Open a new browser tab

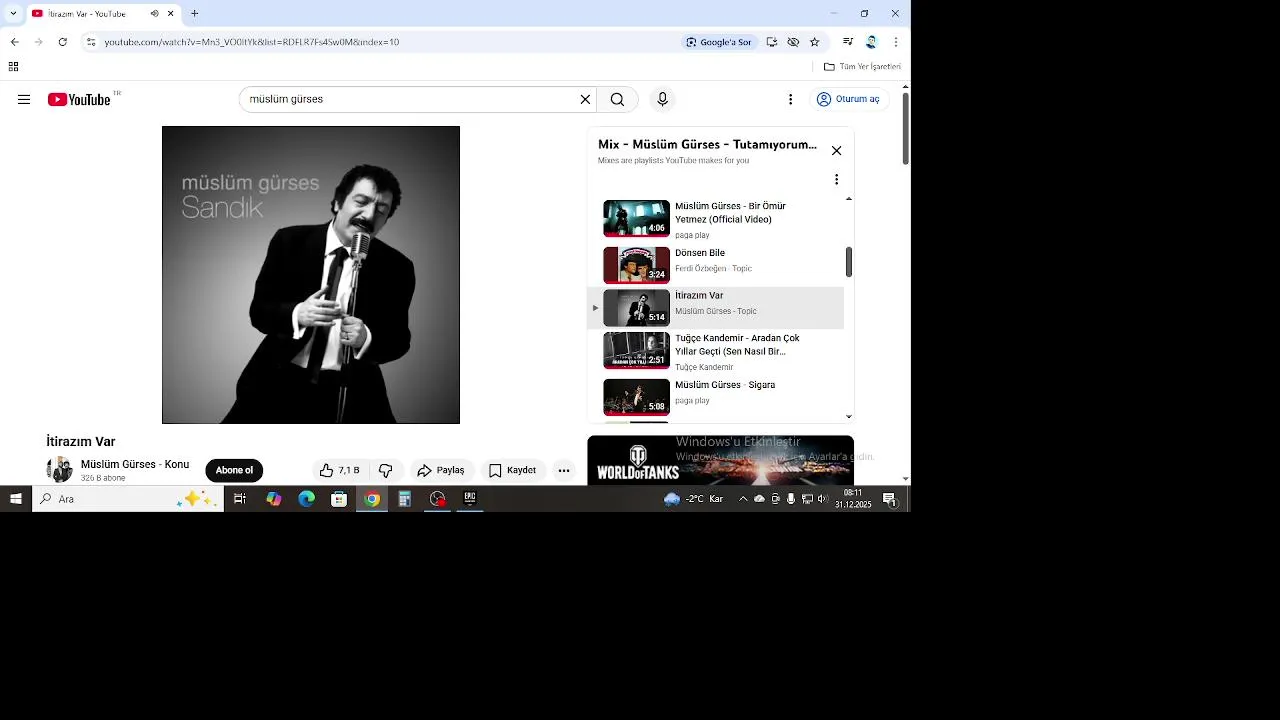[x=194, y=14]
